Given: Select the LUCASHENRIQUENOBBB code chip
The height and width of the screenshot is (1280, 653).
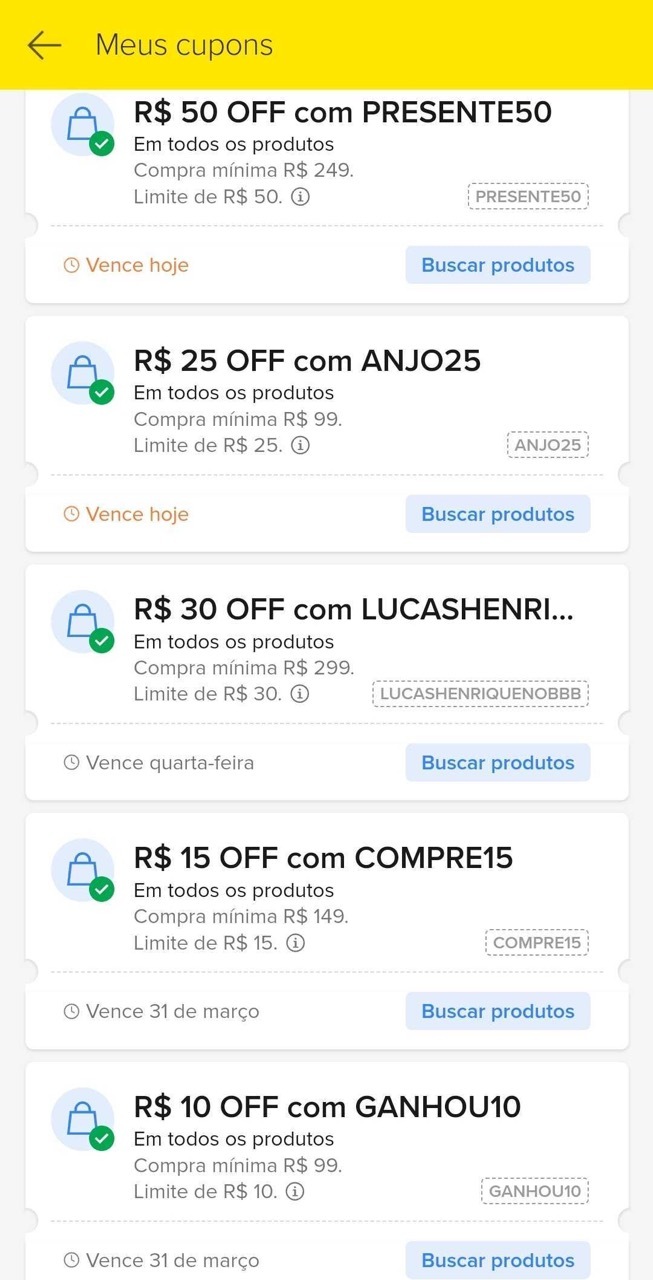Looking at the screenshot, I should coord(480,693).
